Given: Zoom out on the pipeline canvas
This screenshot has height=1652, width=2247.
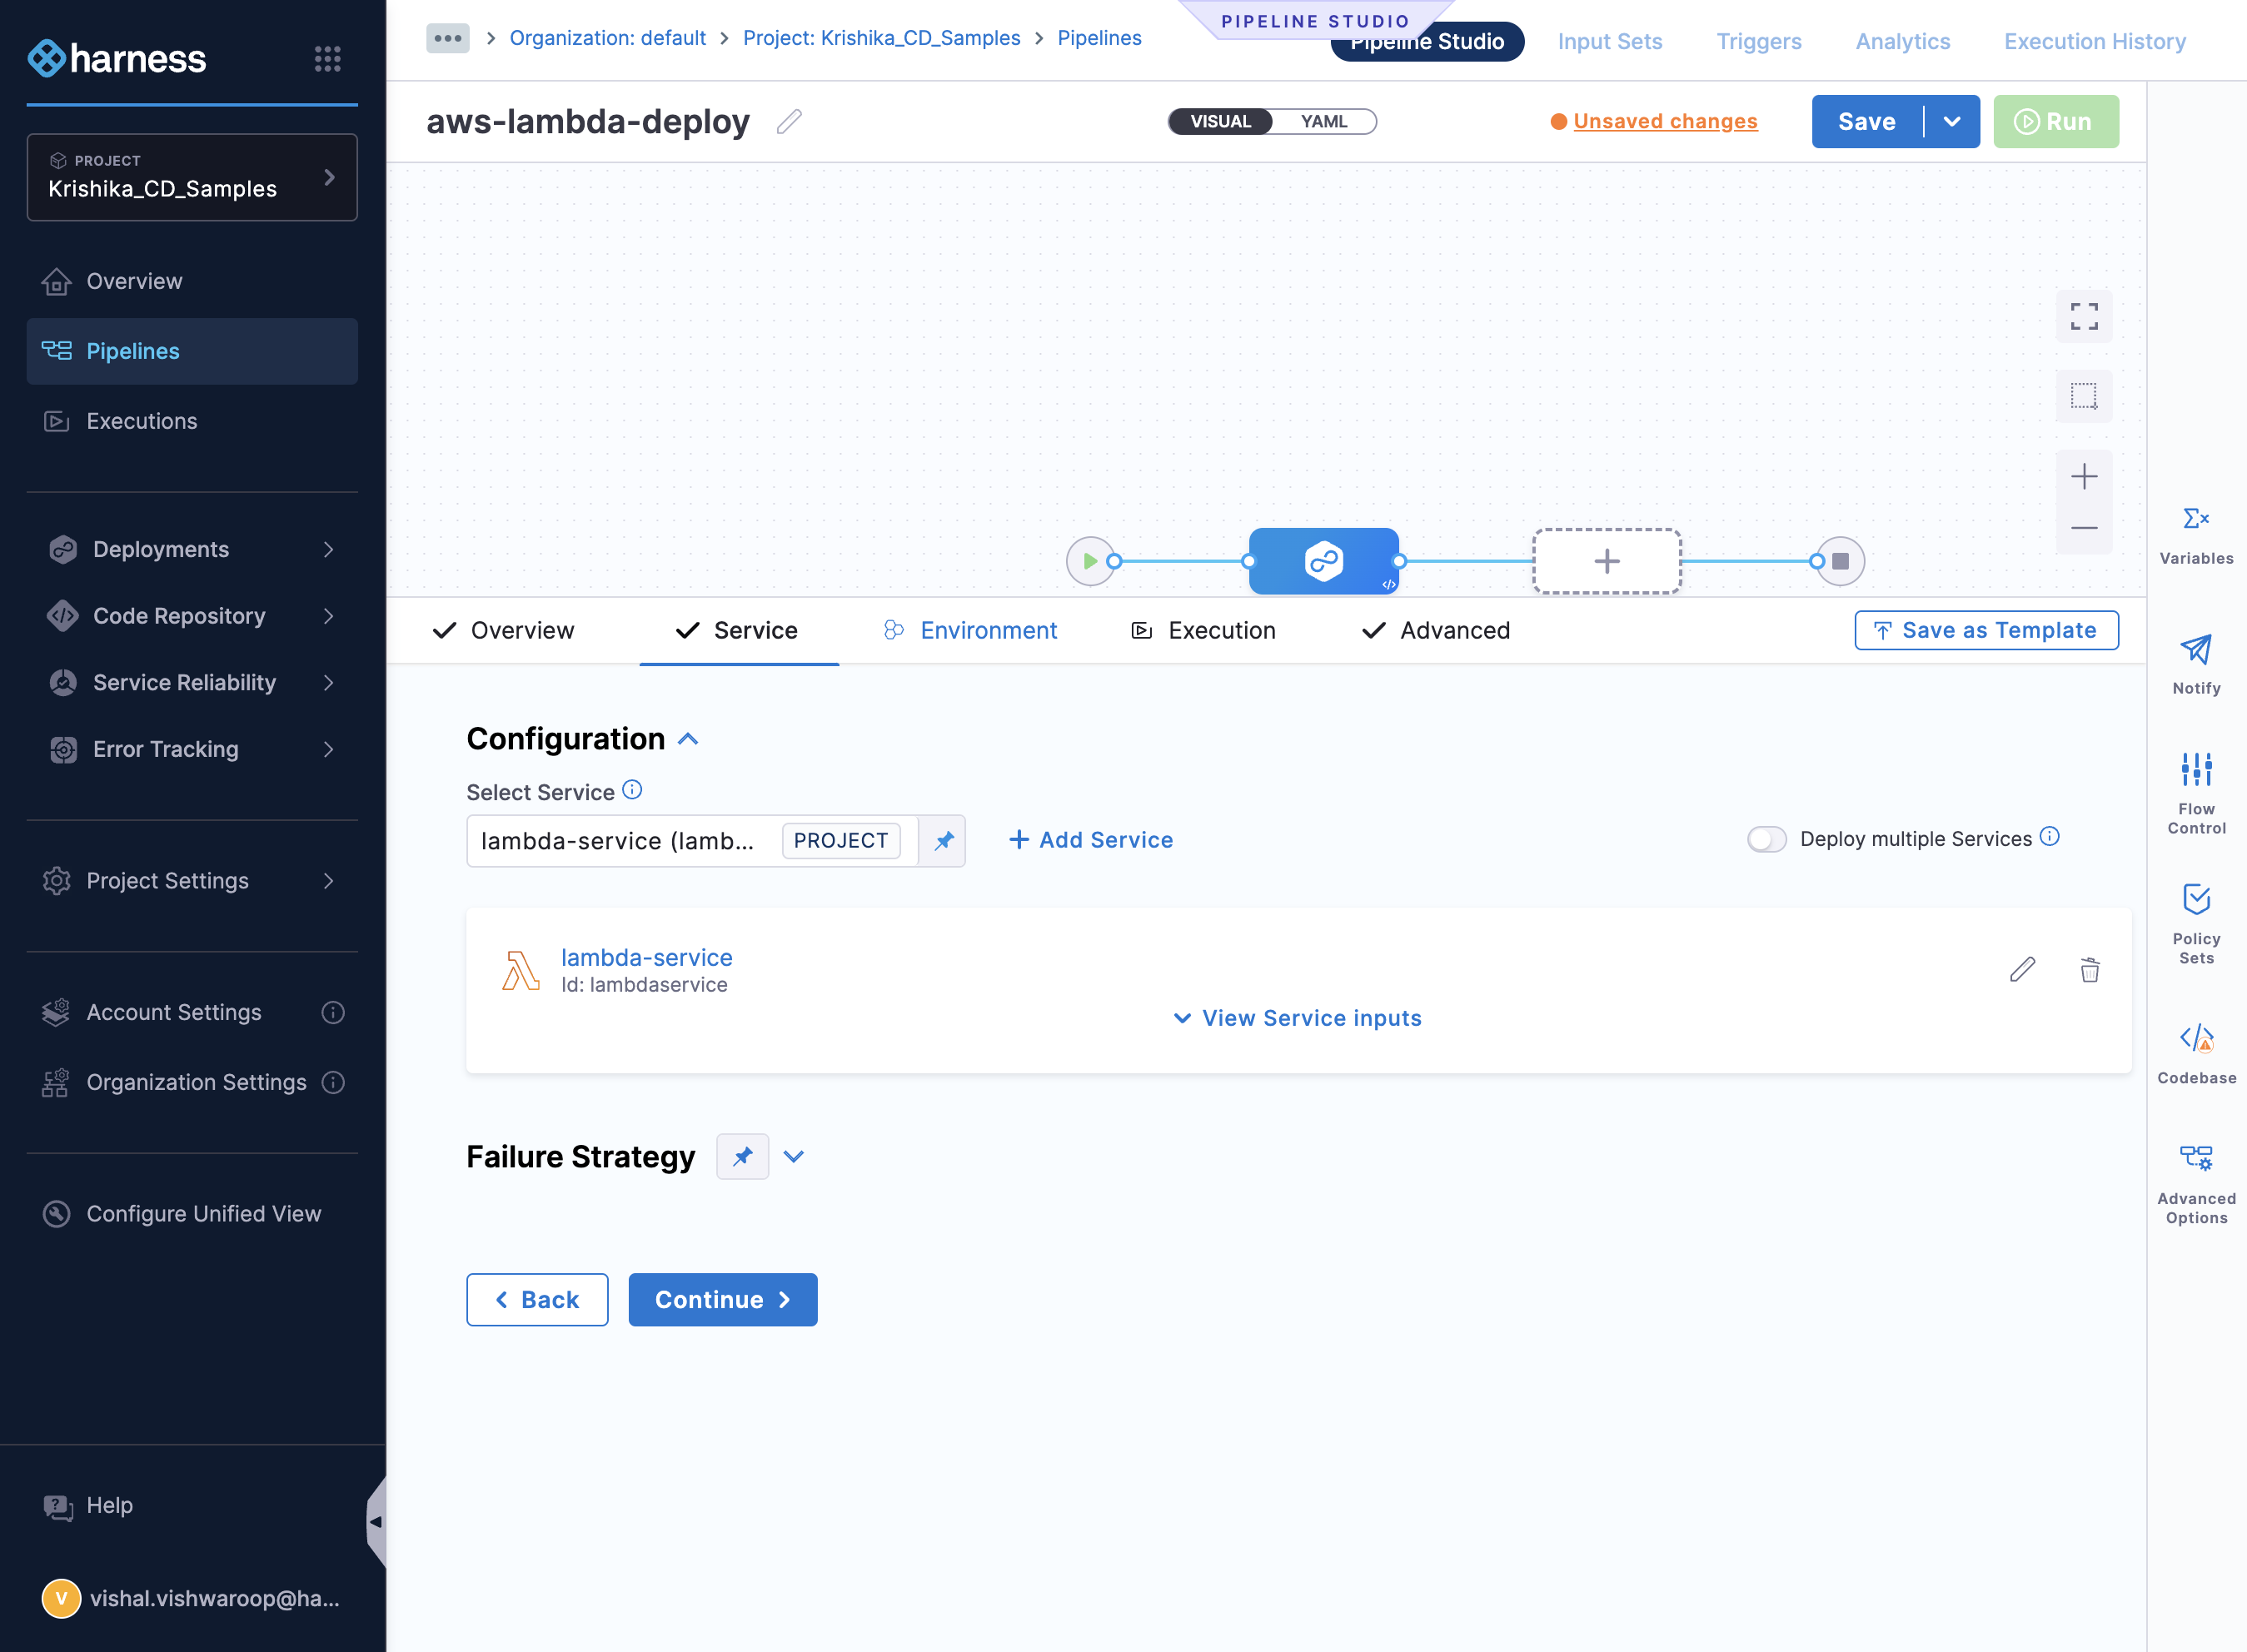Looking at the screenshot, I should (2084, 528).
